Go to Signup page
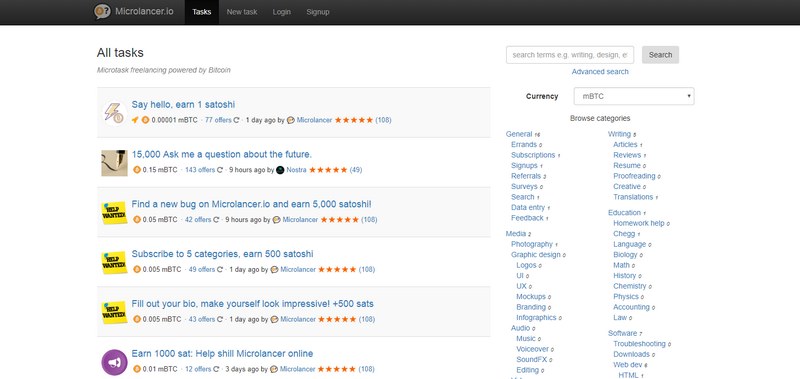Screen dimensions: 800x379 [x=318, y=12]
